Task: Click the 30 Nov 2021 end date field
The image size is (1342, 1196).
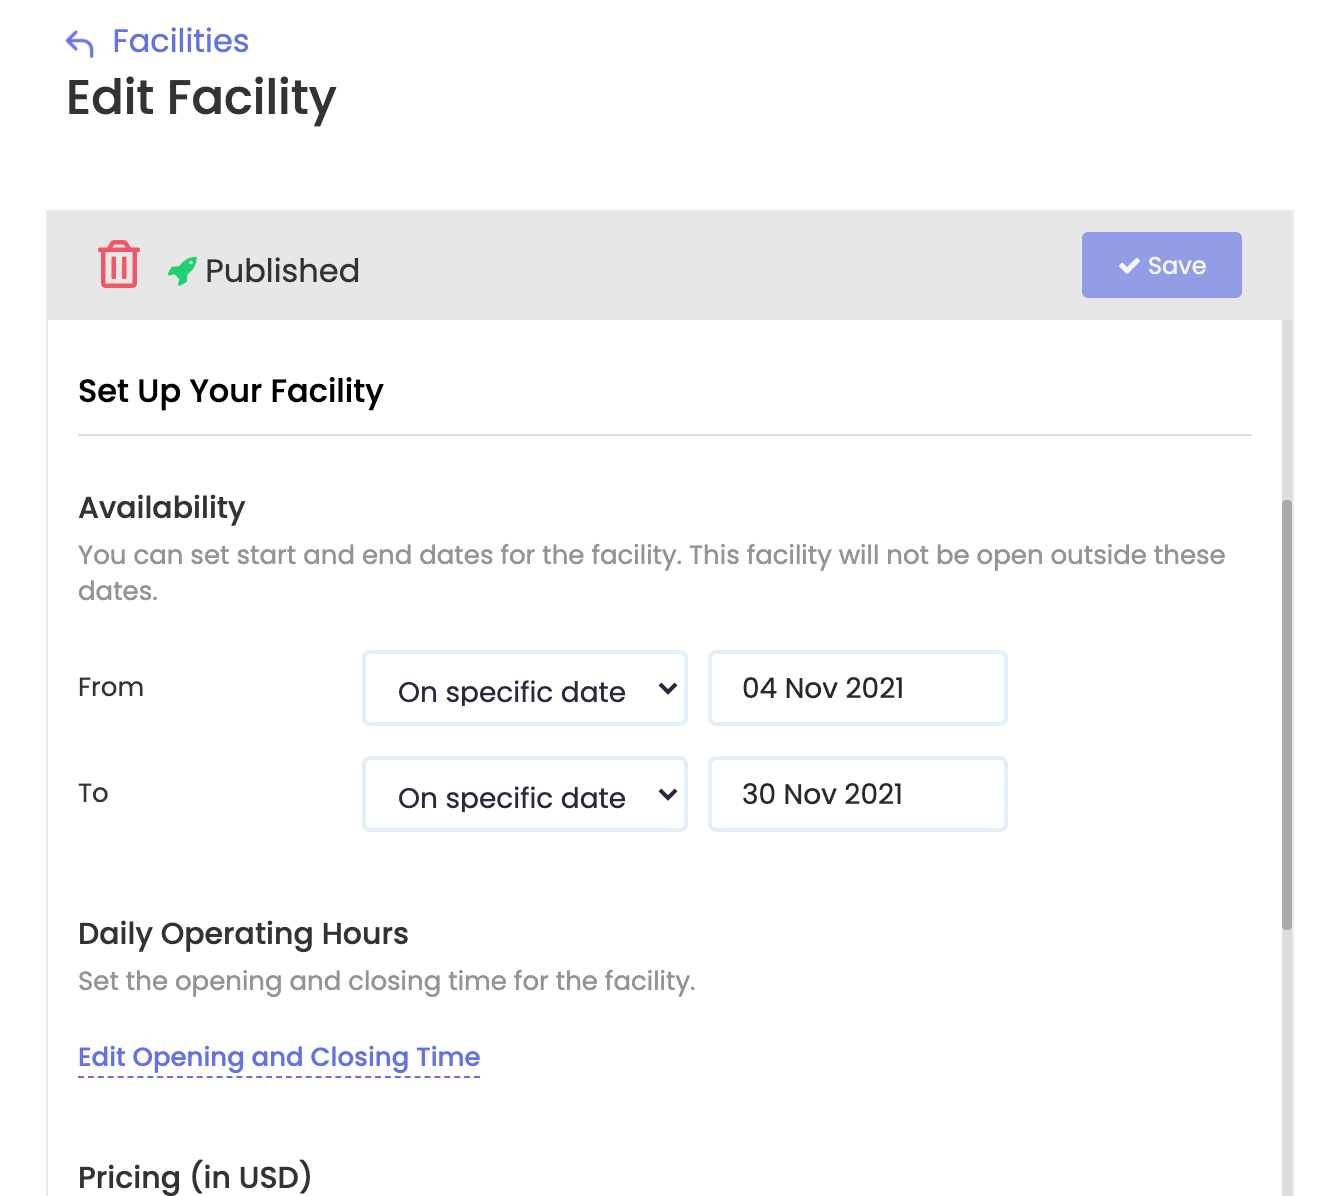Action: [858, 794]
